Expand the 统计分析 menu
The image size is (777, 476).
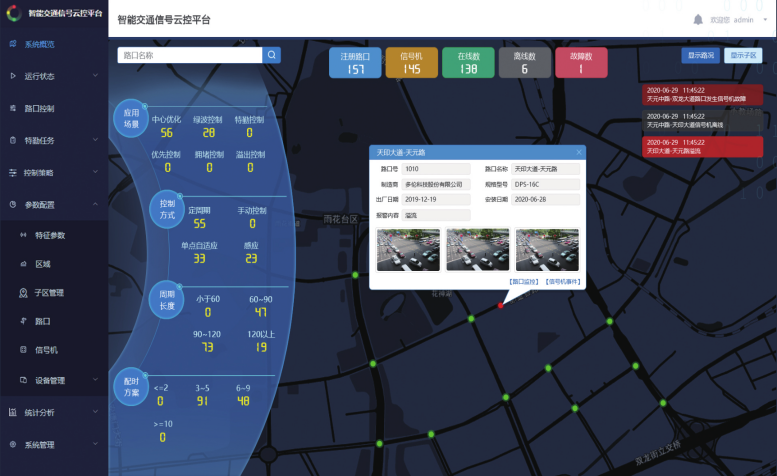pyautogui.click(x=53, y=411)
